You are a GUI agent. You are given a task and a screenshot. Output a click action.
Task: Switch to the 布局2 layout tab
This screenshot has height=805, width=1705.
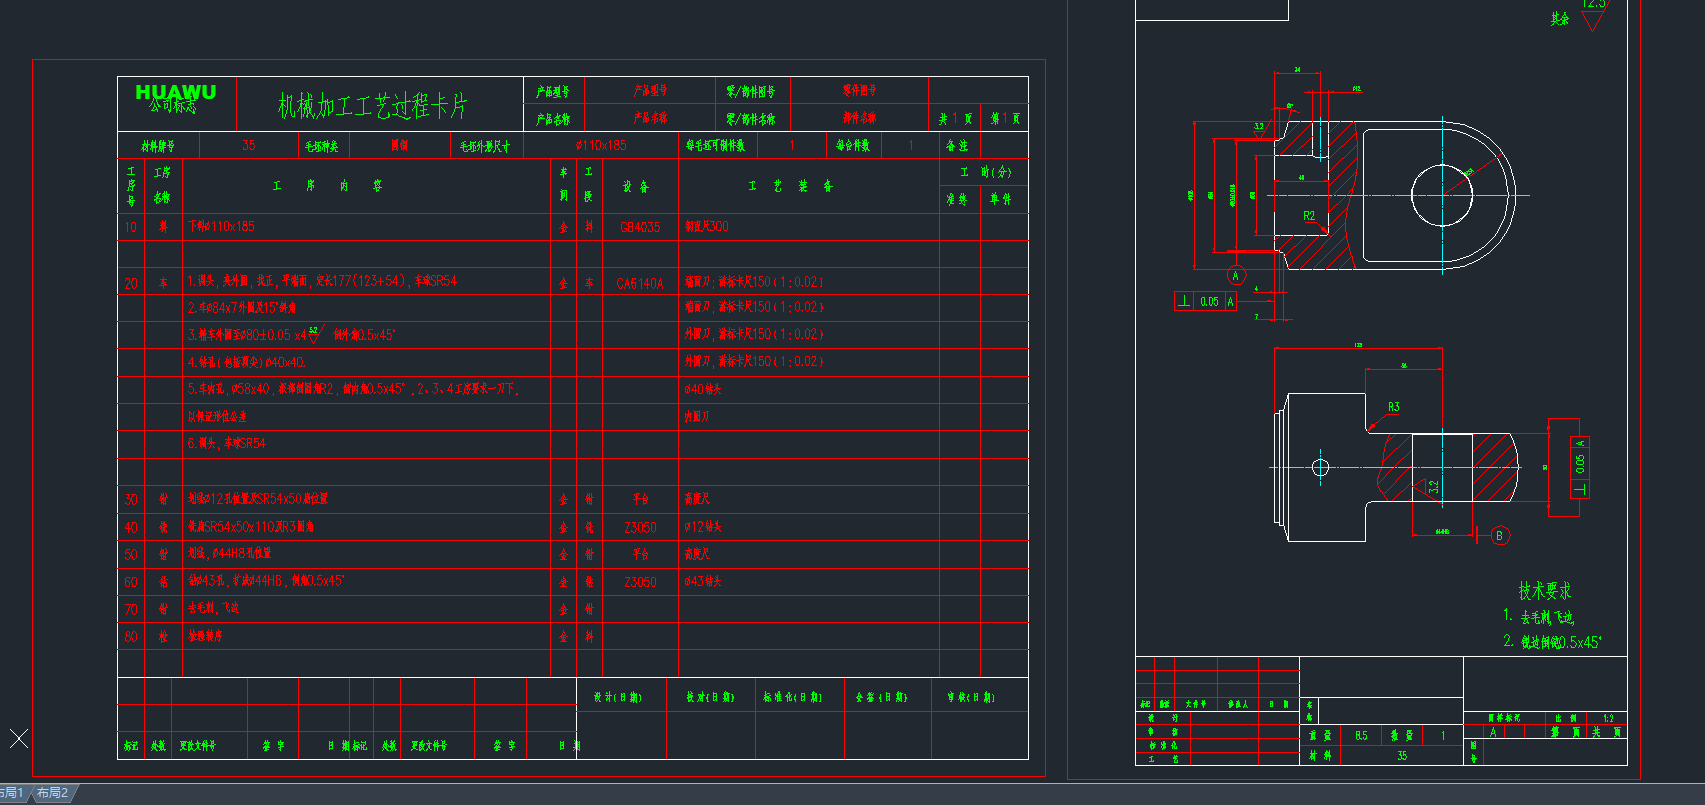point(53,793)
